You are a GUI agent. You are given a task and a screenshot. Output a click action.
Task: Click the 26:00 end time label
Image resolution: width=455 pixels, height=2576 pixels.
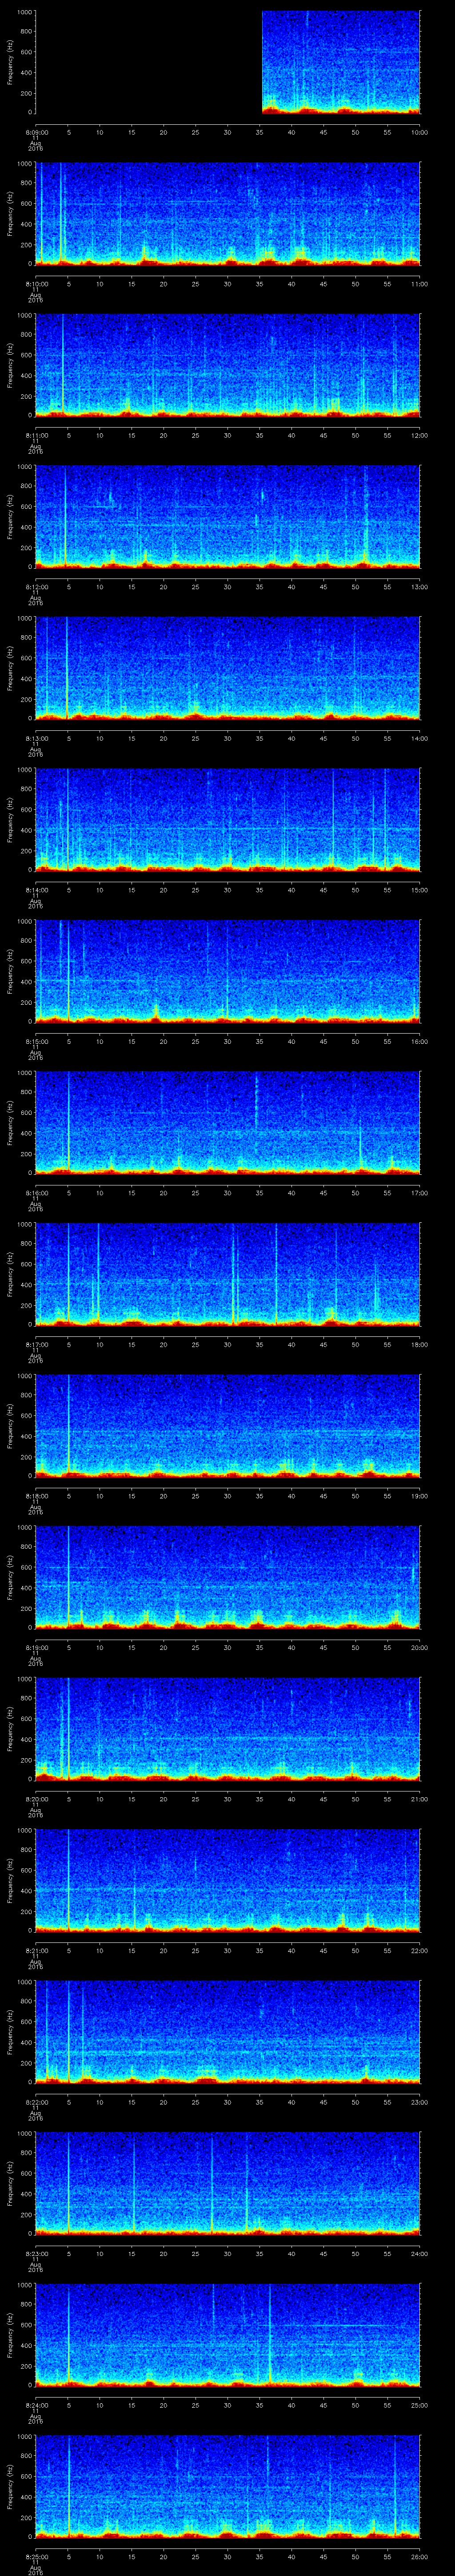click(419, 2556)
